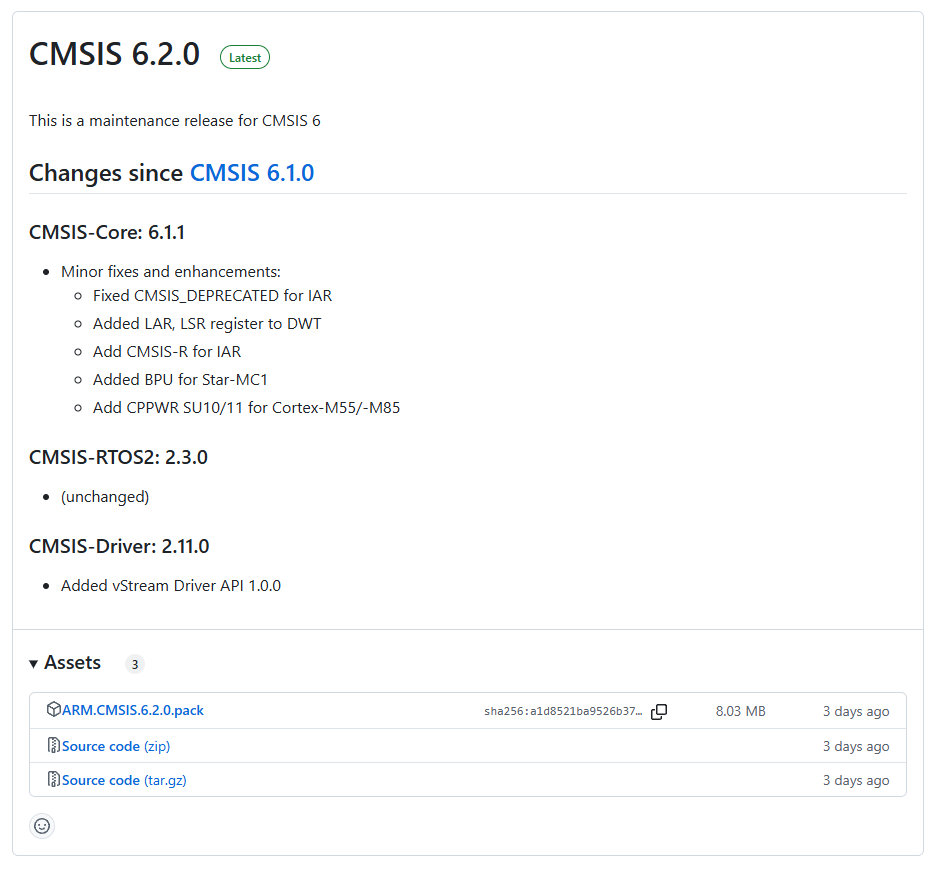This screenshot has width=934, height=871.
Task: Click the Assets count badge showing 3
Action: 135,664
